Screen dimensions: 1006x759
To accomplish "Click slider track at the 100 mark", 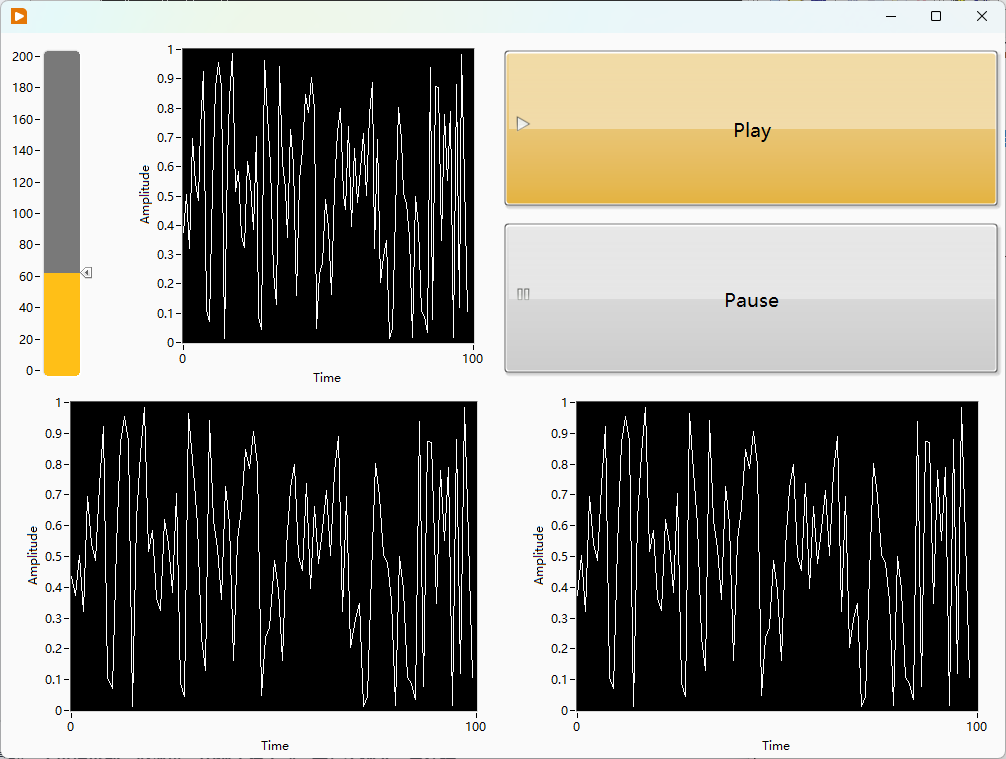I will 62,213.
